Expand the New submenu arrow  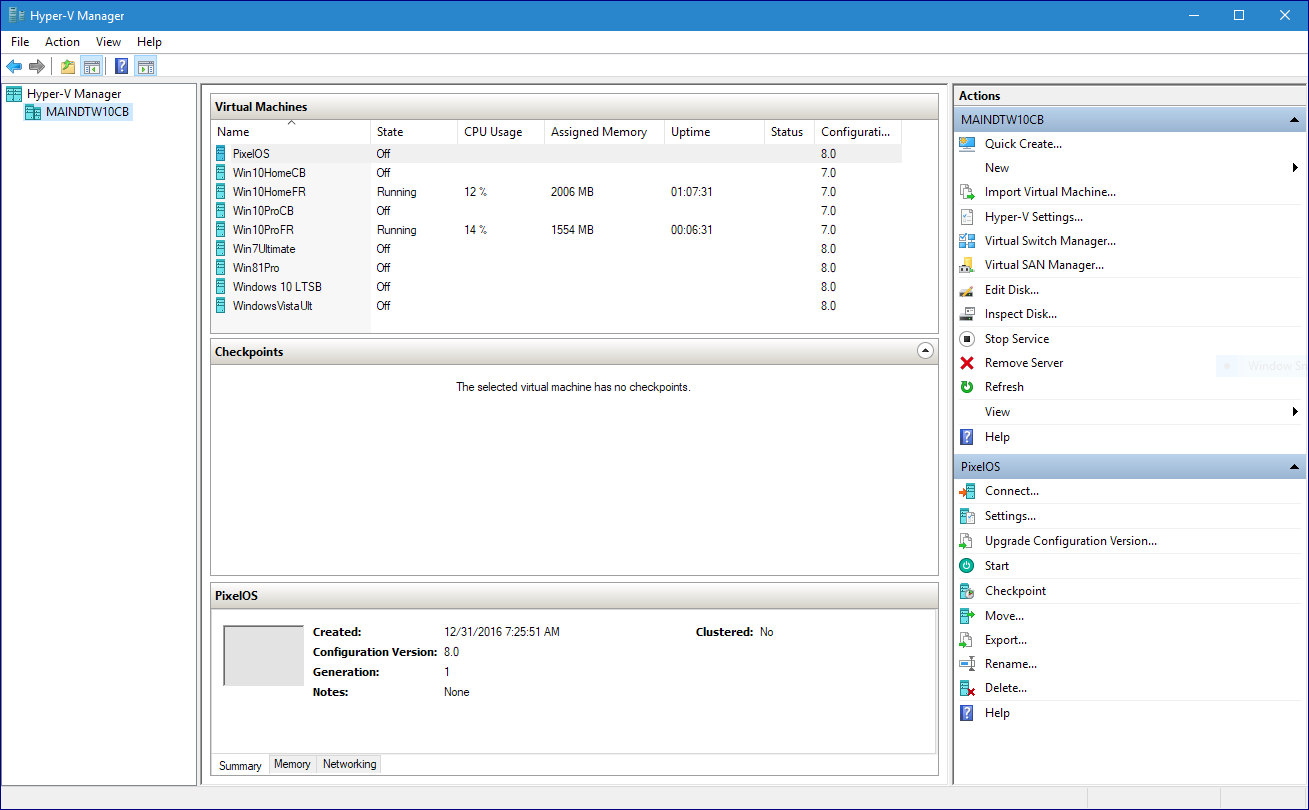click(1295, 168)
